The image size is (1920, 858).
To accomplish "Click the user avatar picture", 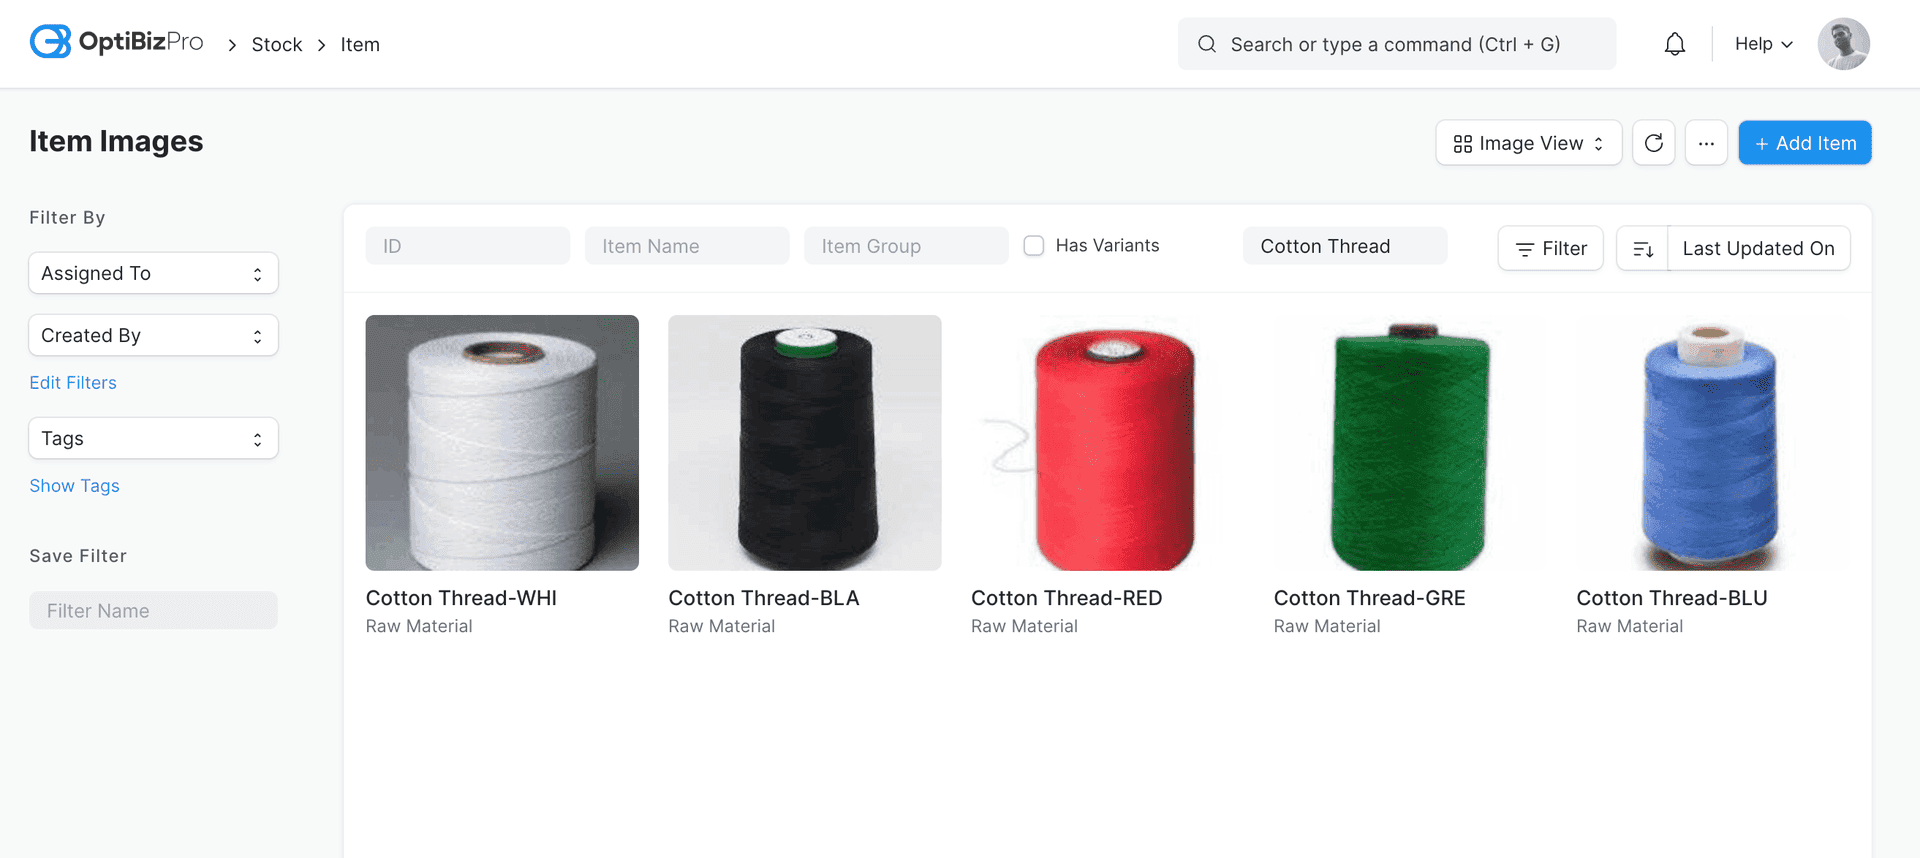I will click(x=1843, y=44).
